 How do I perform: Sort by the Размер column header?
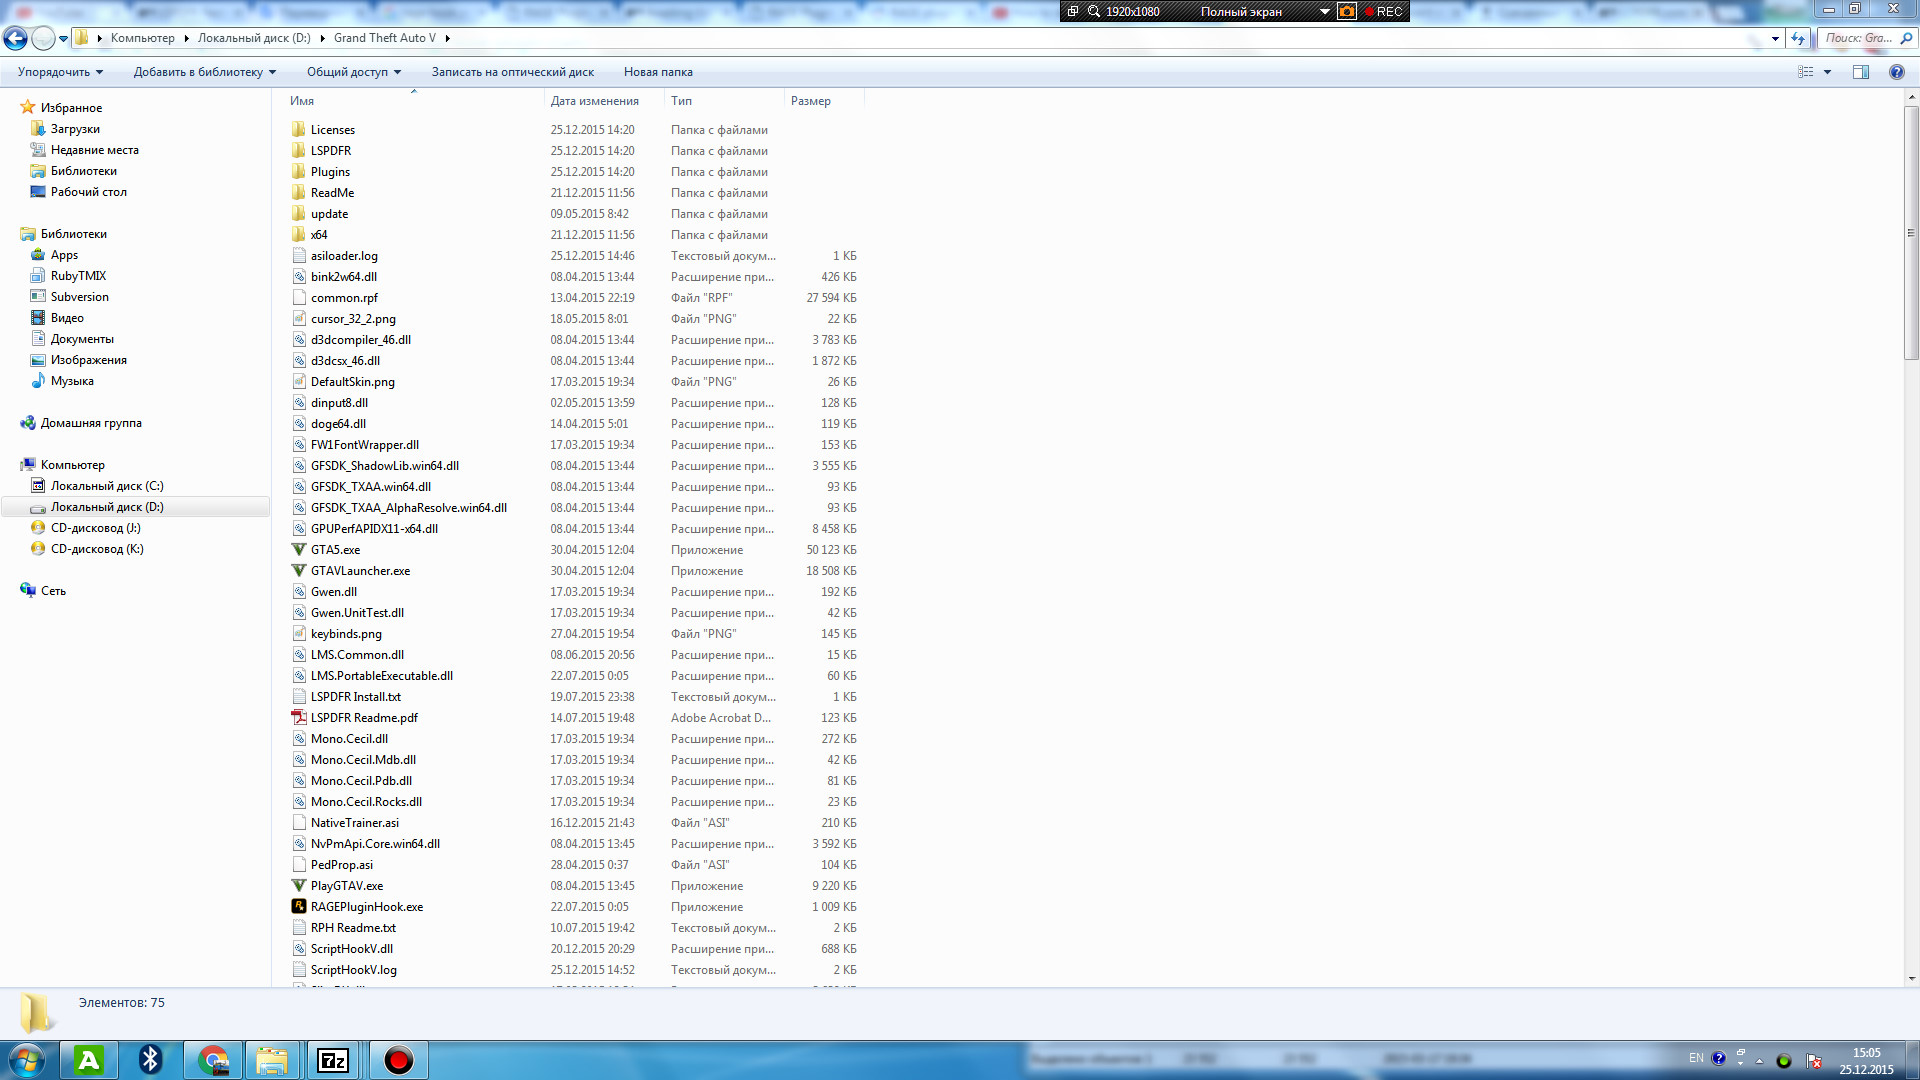click(x=810, y=101)
